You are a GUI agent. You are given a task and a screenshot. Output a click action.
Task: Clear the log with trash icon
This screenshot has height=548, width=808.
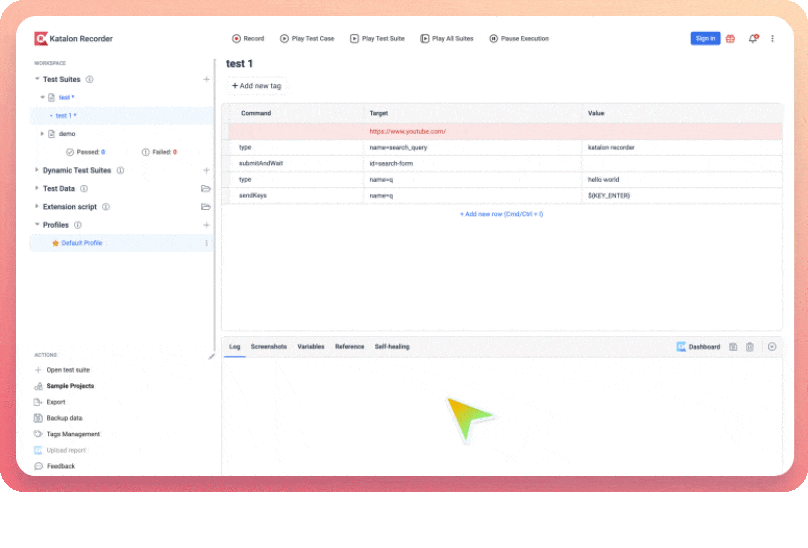click(x=750, y=347)
